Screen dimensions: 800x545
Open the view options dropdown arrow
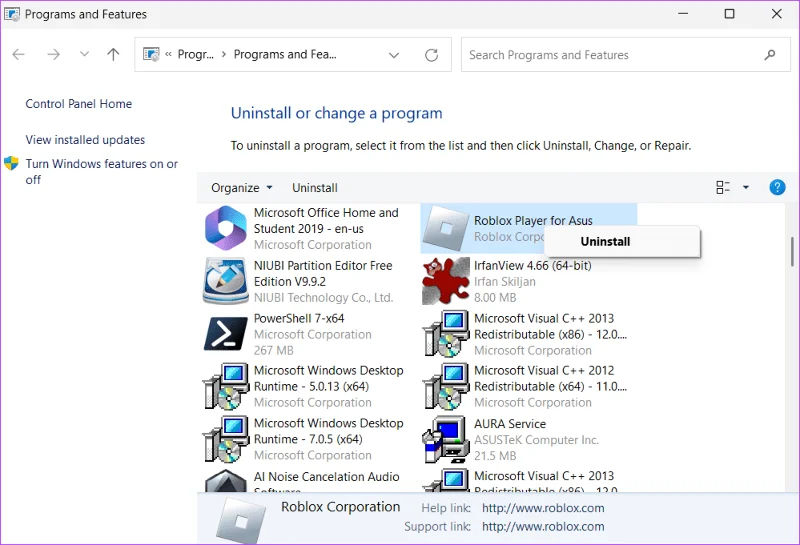(x=746, y=187)
